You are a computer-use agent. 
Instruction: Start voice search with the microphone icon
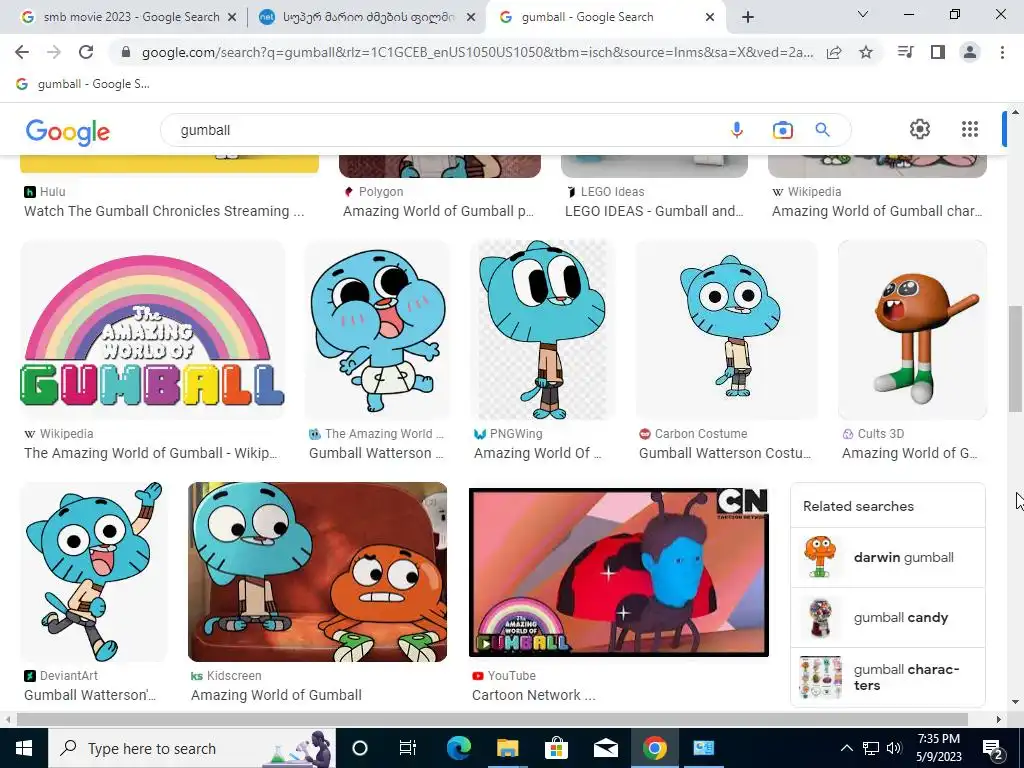point(737,130)
